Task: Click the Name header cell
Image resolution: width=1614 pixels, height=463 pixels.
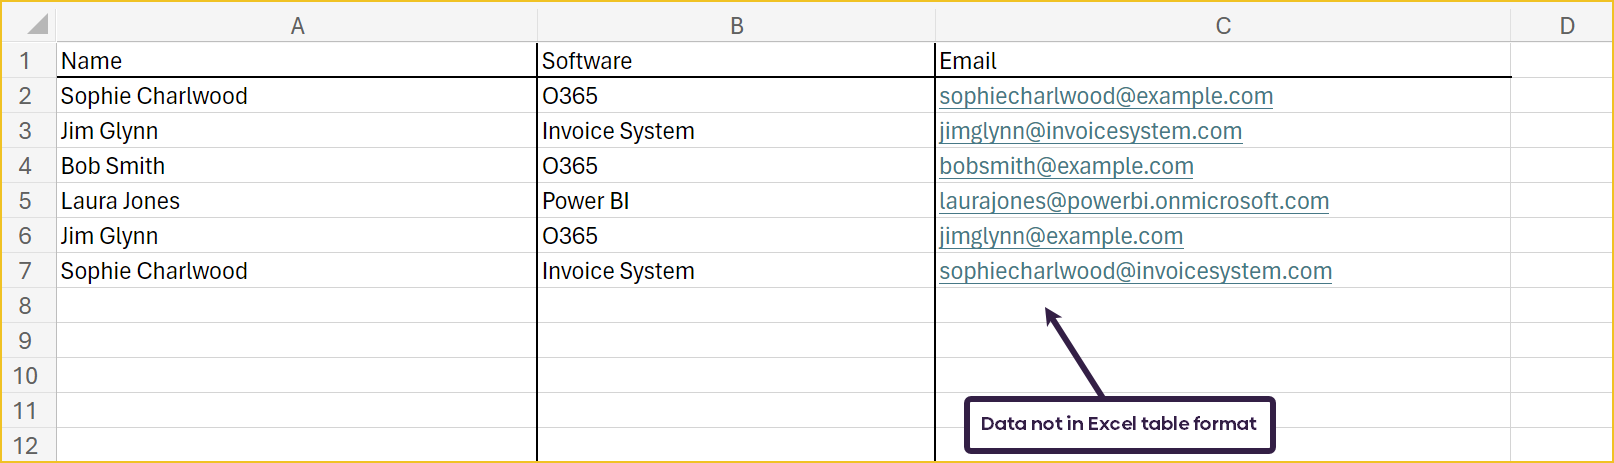Action: (297, 60)
